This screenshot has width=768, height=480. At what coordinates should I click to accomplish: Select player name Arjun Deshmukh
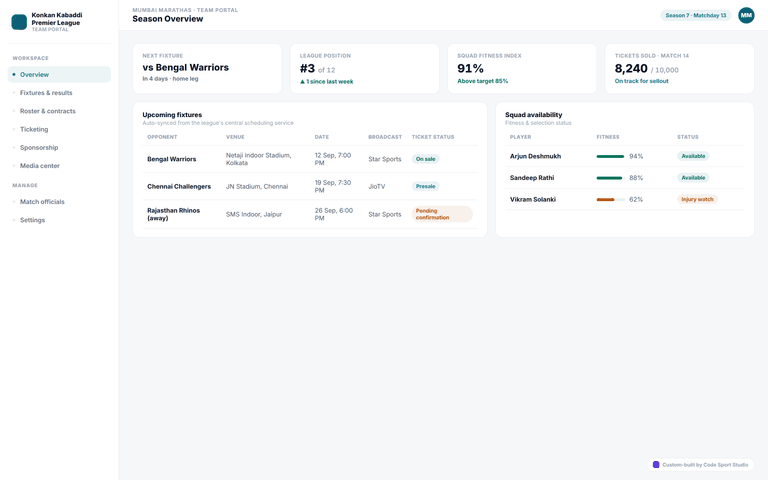click(535, 156)
